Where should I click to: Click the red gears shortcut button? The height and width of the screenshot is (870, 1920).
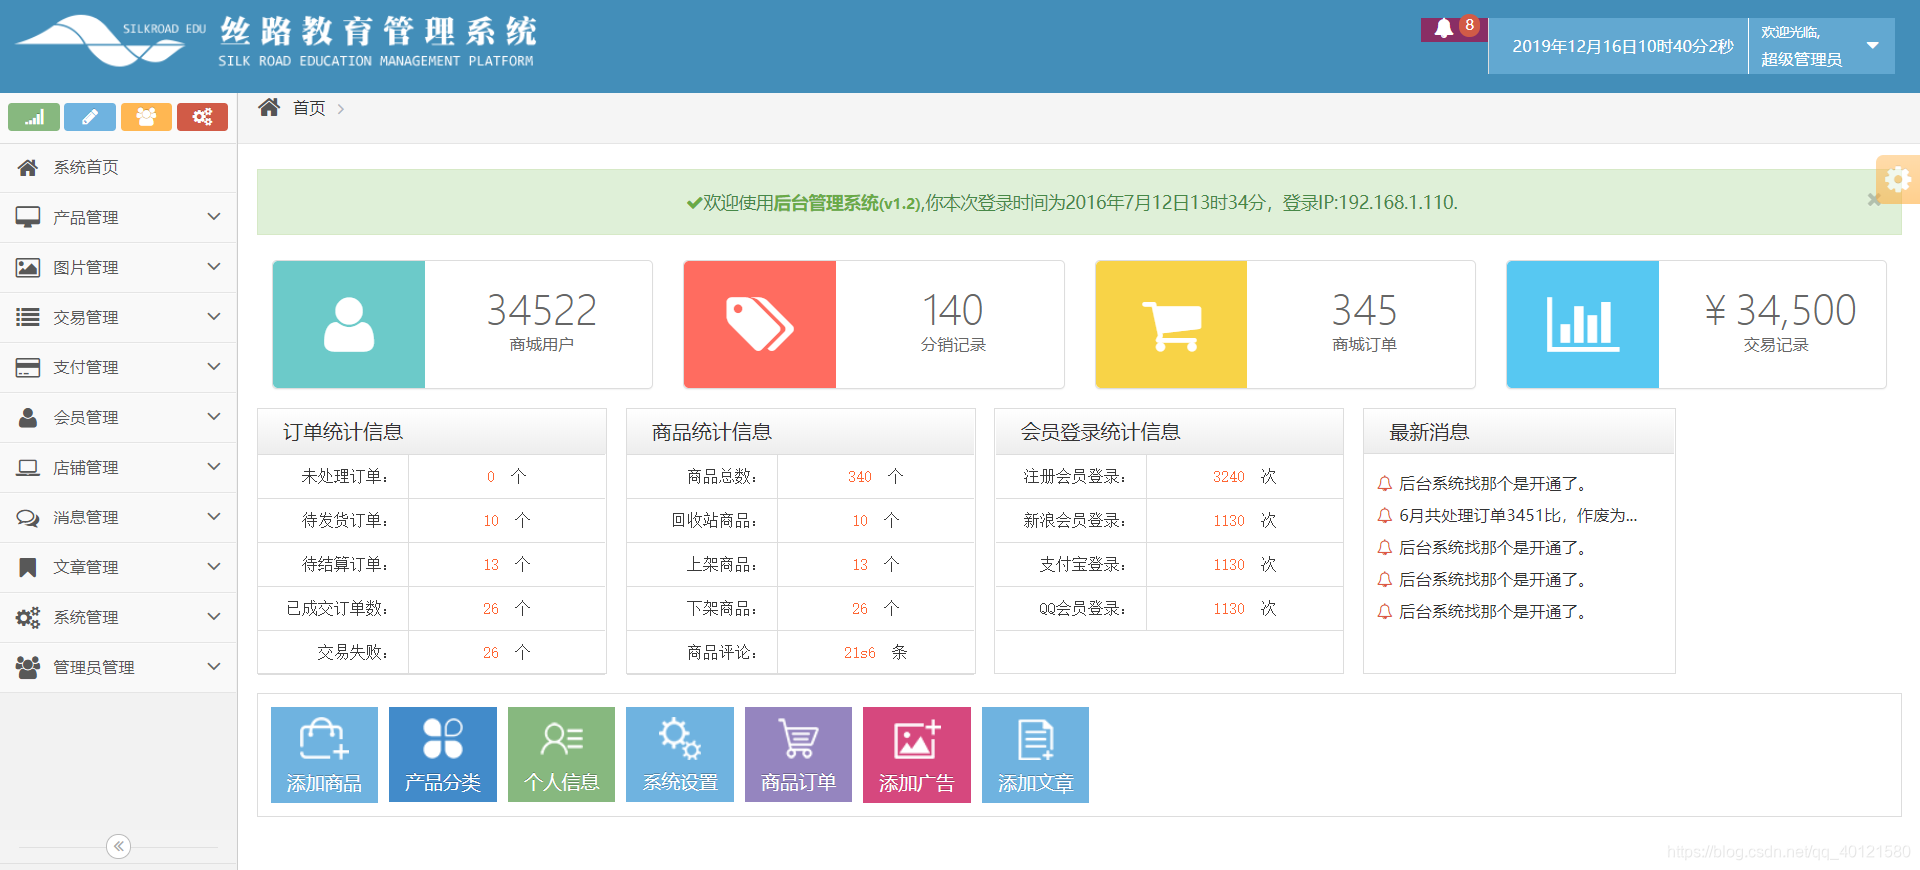[x=202, y=117]
